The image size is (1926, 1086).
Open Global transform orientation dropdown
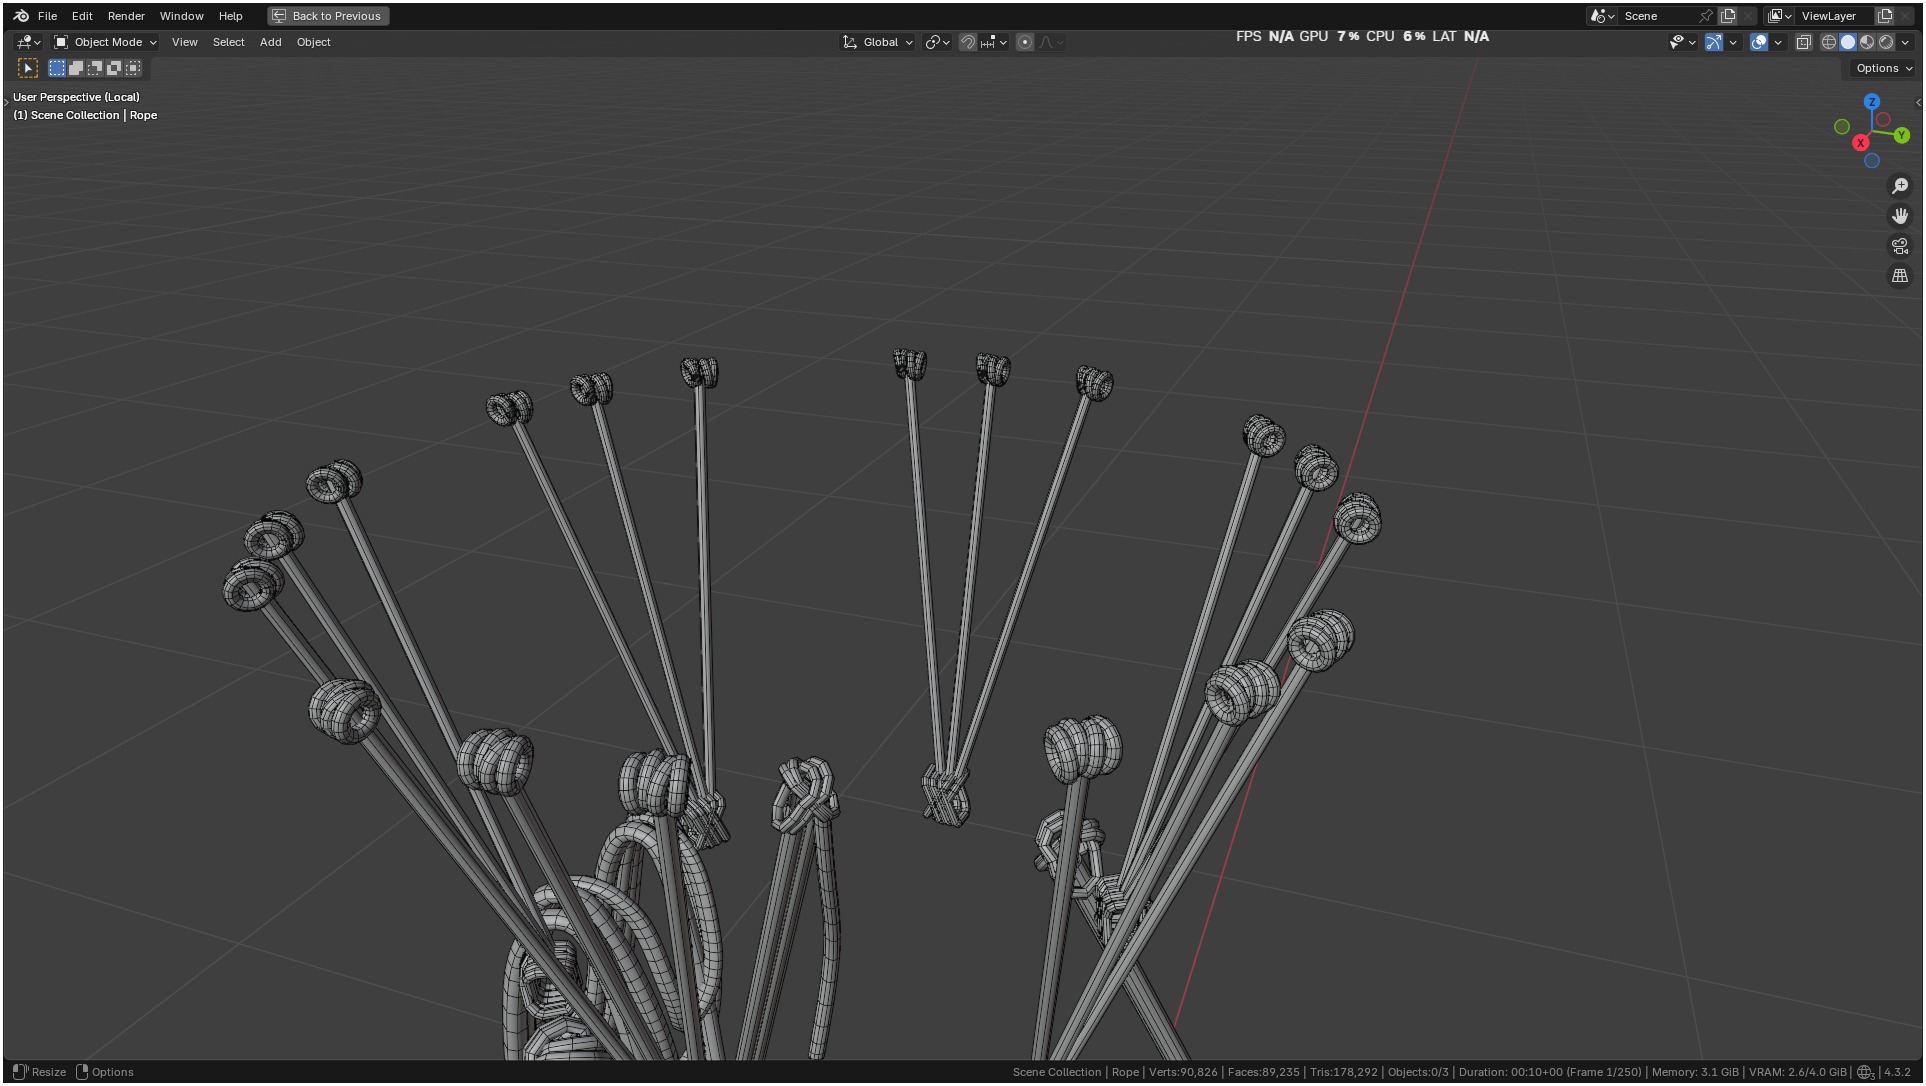878,42
